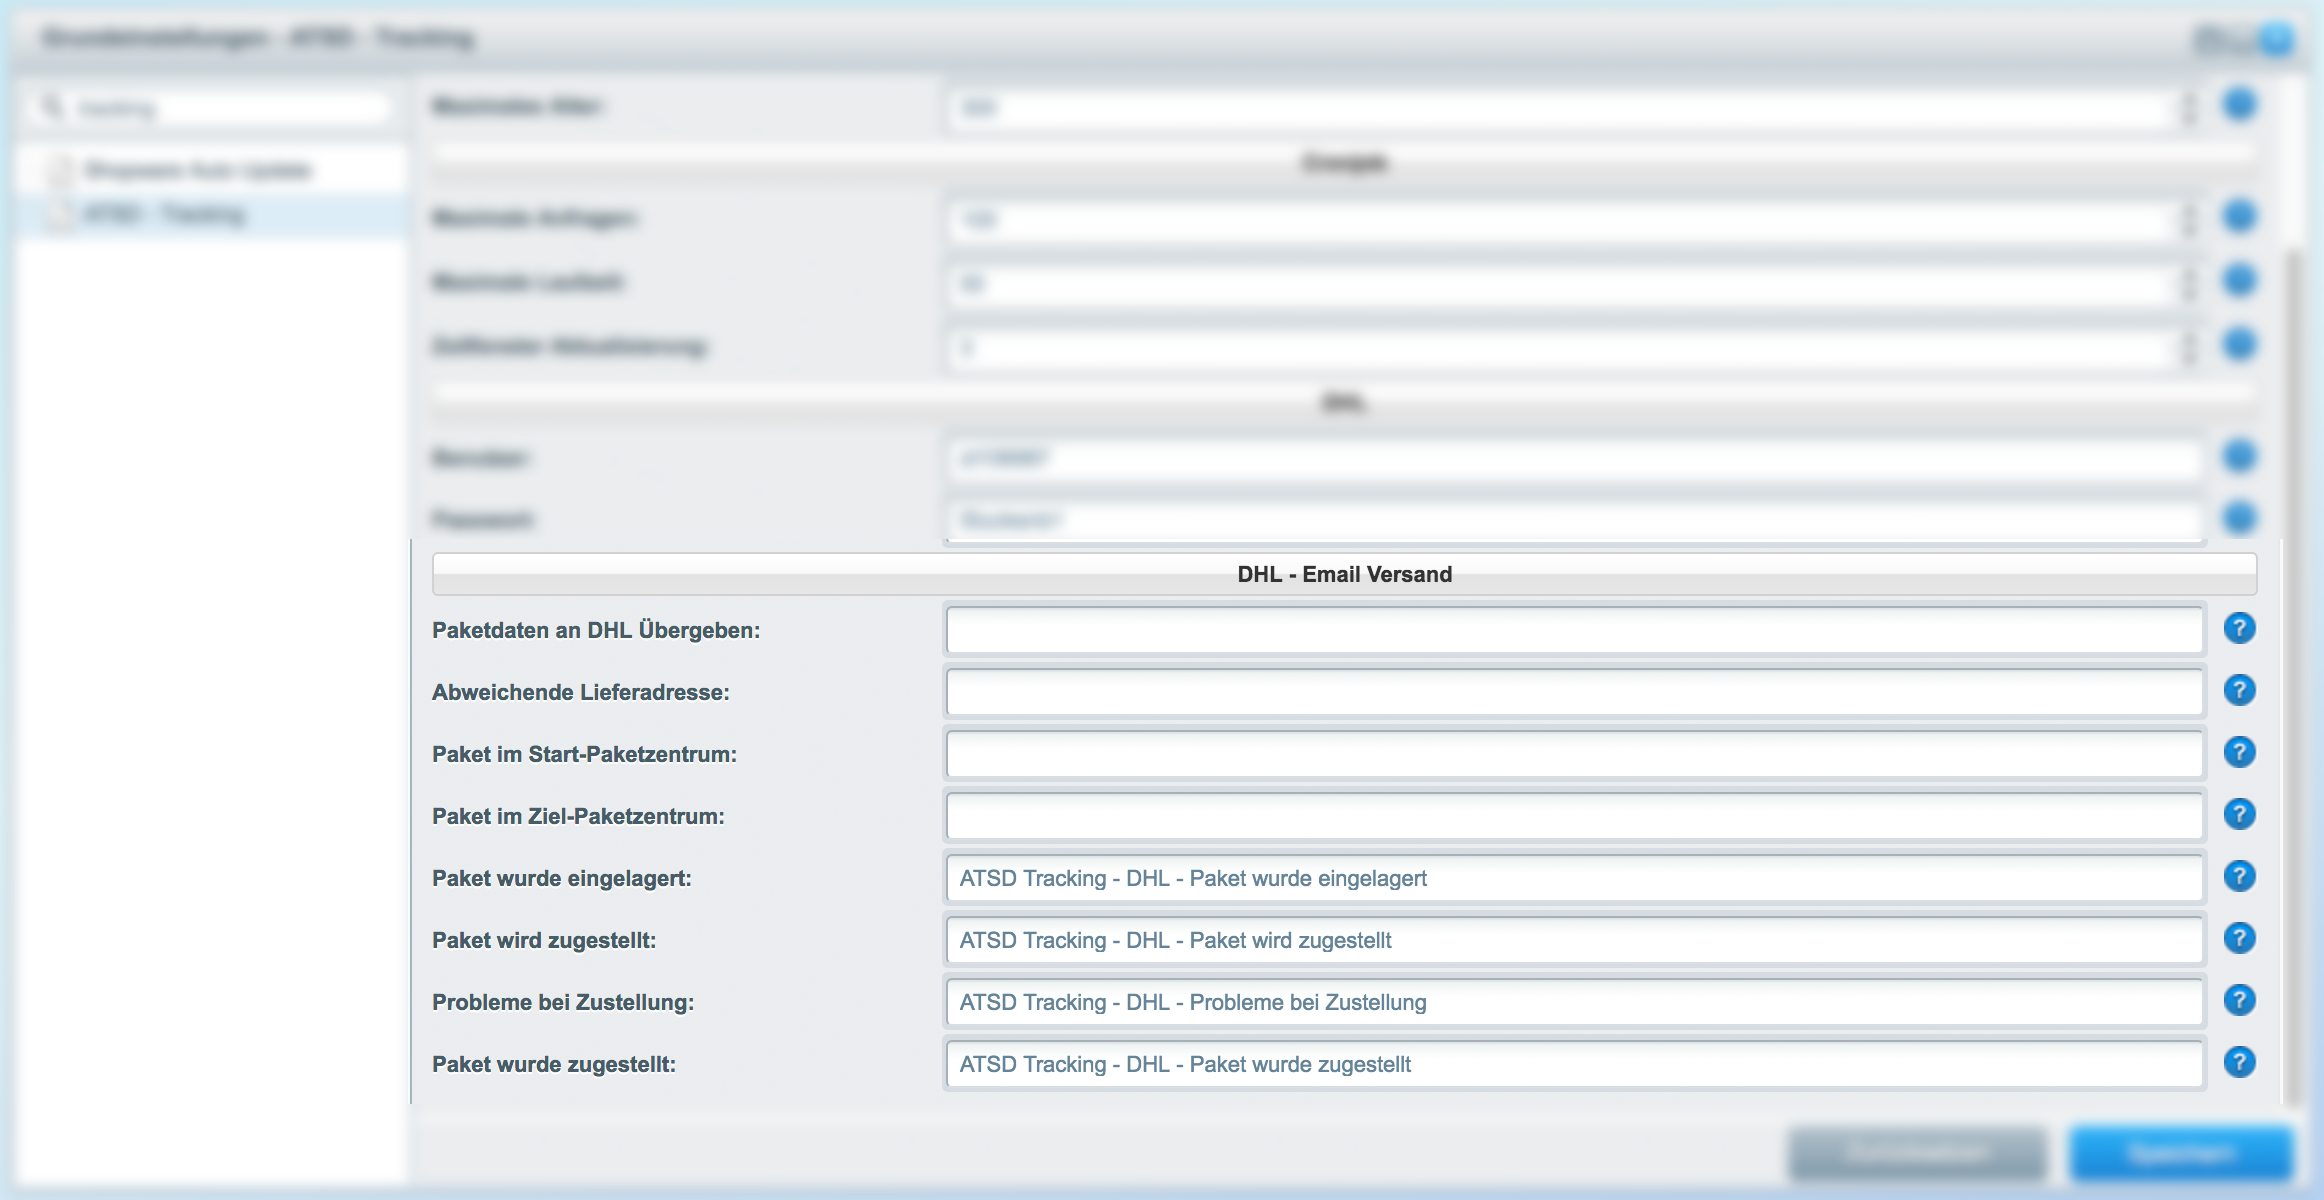
Task: Open help for Paketdaten an DHL Übergeben
Action: [2239, 628]
